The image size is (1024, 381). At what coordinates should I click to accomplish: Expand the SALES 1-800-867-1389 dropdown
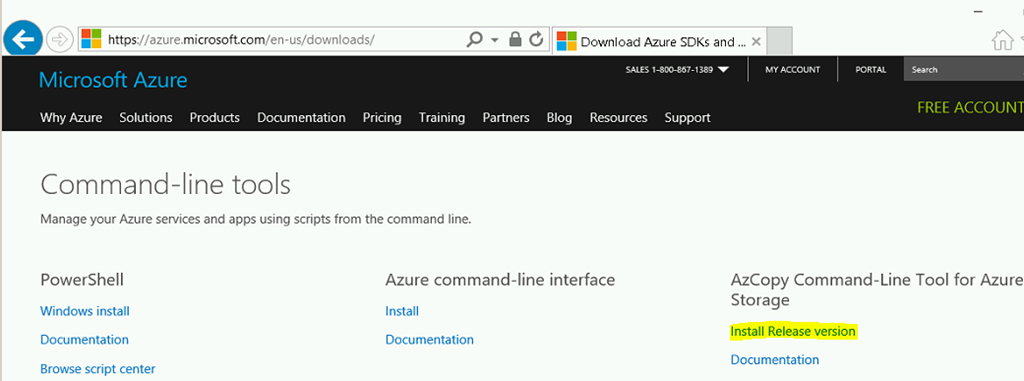click(677, 70)
